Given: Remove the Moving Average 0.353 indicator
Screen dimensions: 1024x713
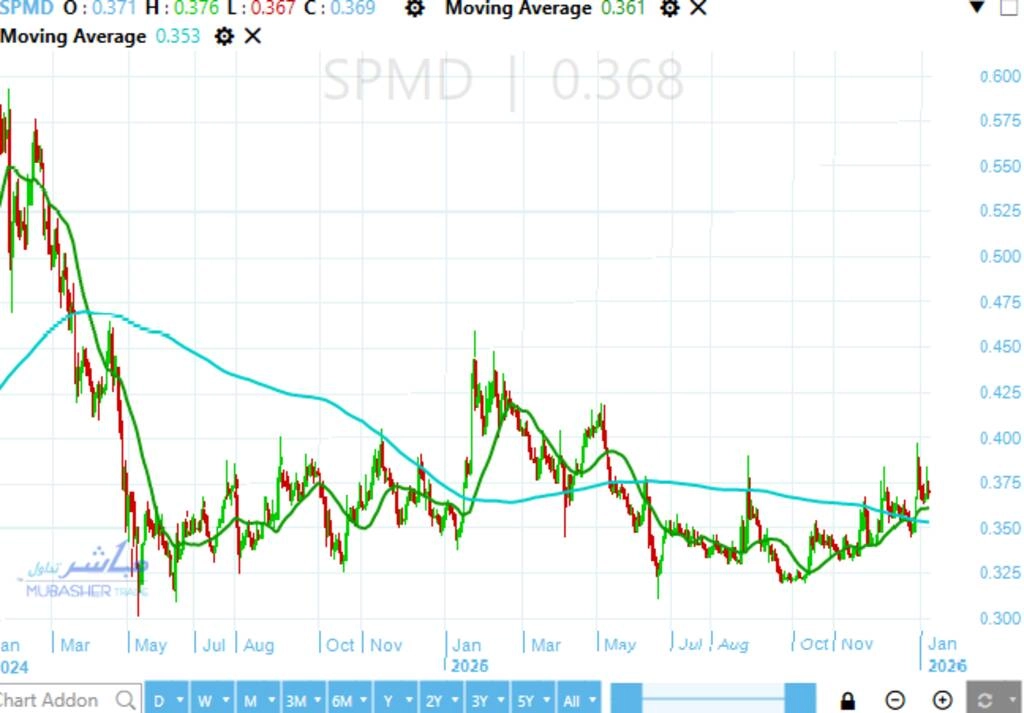Looking at the screenshot, I should [253, 36].
